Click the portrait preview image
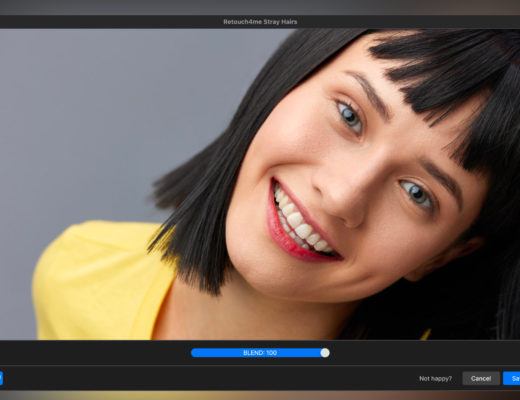This screenshot has width=520, height=400. click(260, 184)
